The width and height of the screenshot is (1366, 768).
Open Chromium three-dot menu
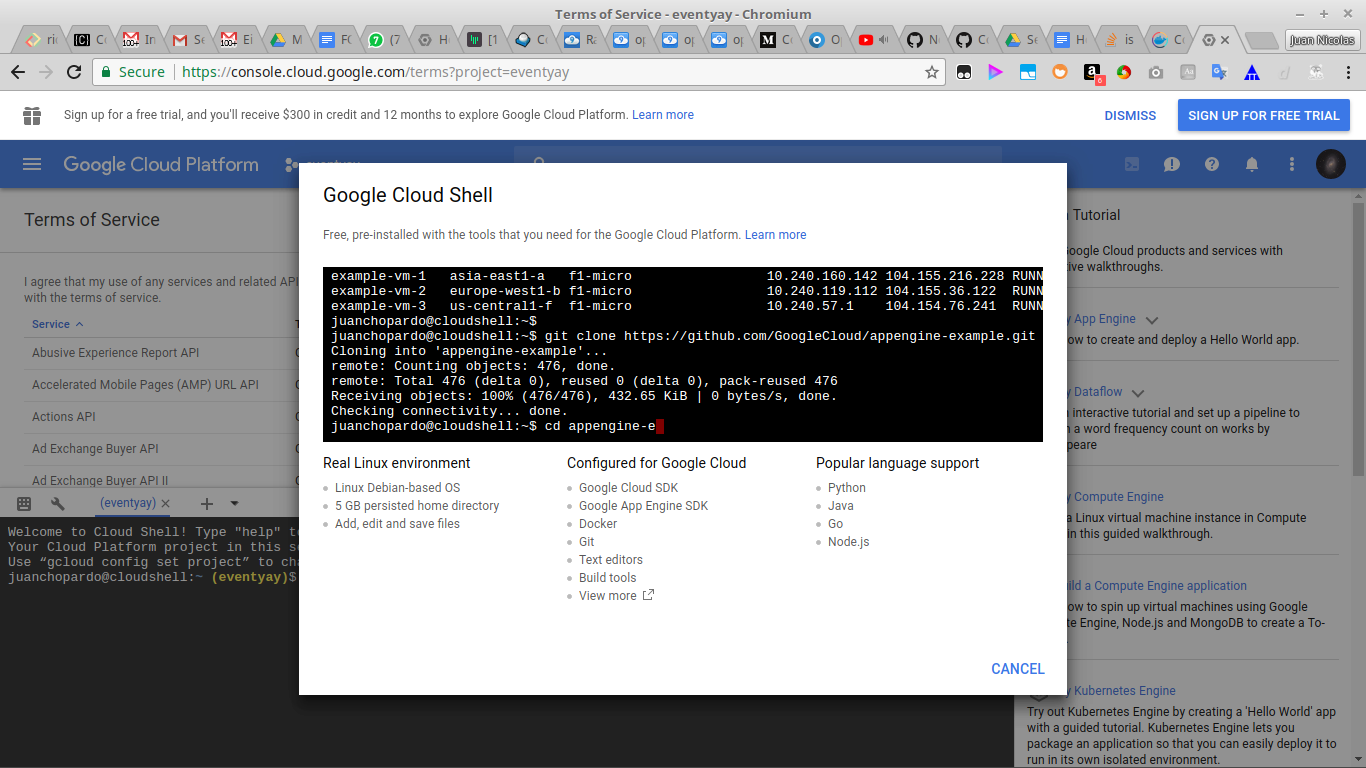coord(1348,72)
